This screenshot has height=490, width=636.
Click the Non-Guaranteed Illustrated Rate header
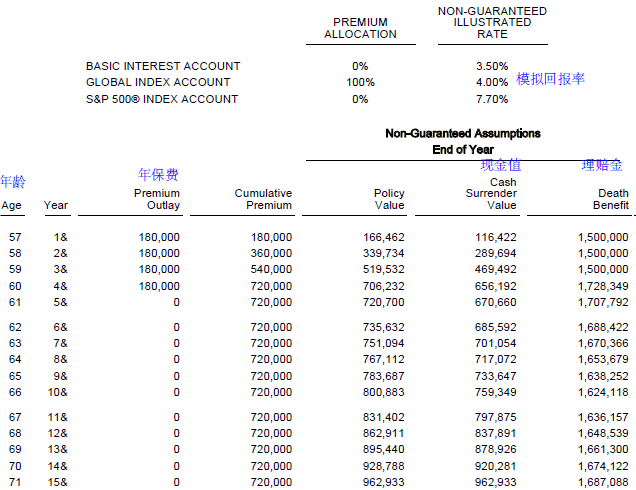pyautogui.click(x=492, y=22)
